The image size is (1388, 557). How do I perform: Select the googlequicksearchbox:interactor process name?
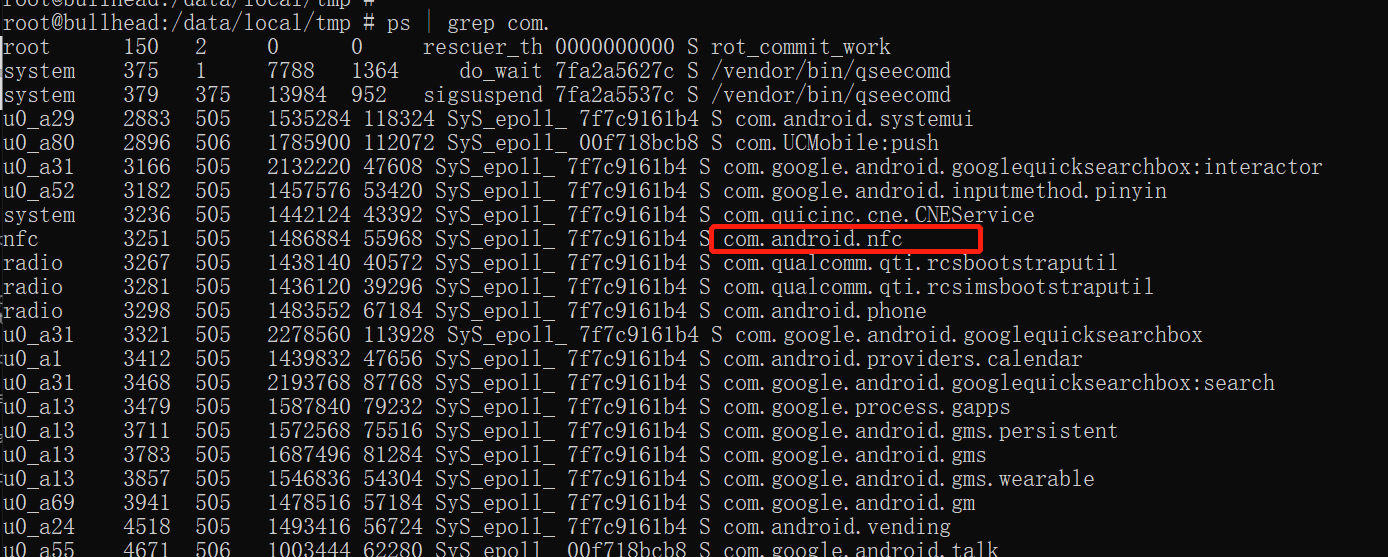point(1023,167)
